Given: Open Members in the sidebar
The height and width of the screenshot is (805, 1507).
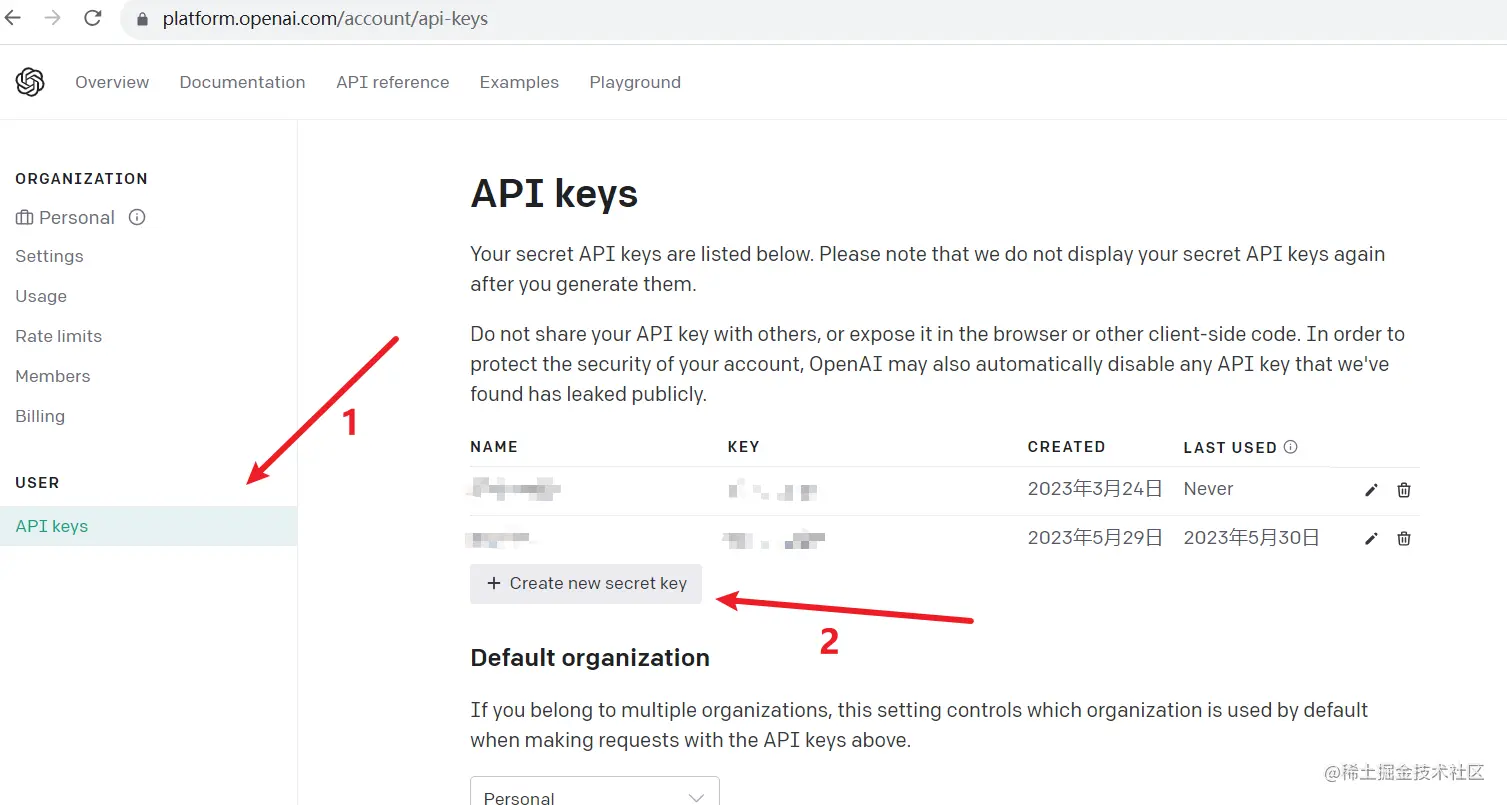Looking at the screenshot, I should click(x=52, y=376).
